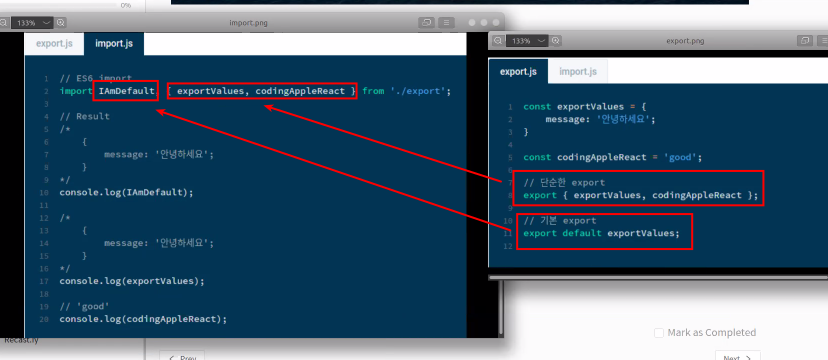The image size is (828, 360).
Task: Click the IAmDefault identifier in import statement
Action: coord(127,91)
